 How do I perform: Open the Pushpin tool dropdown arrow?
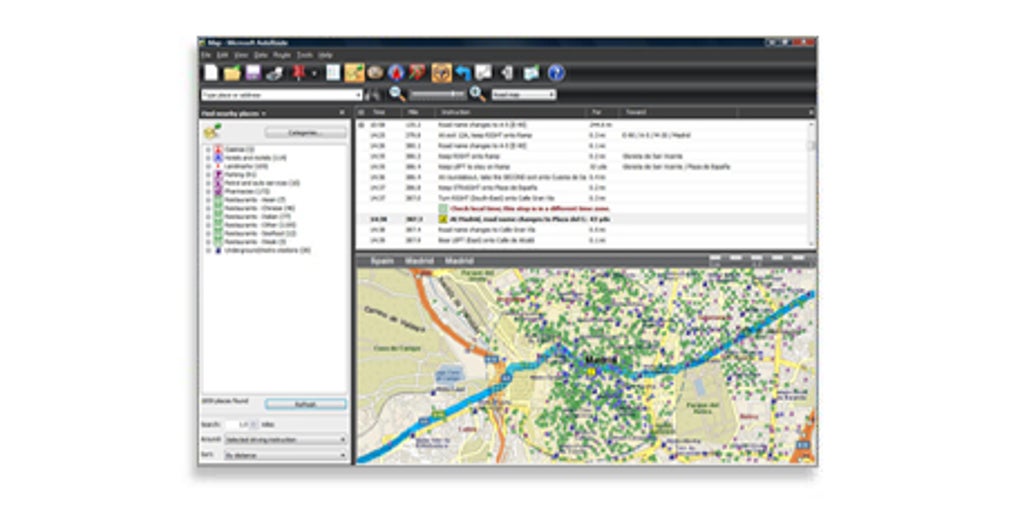point(314,73)
